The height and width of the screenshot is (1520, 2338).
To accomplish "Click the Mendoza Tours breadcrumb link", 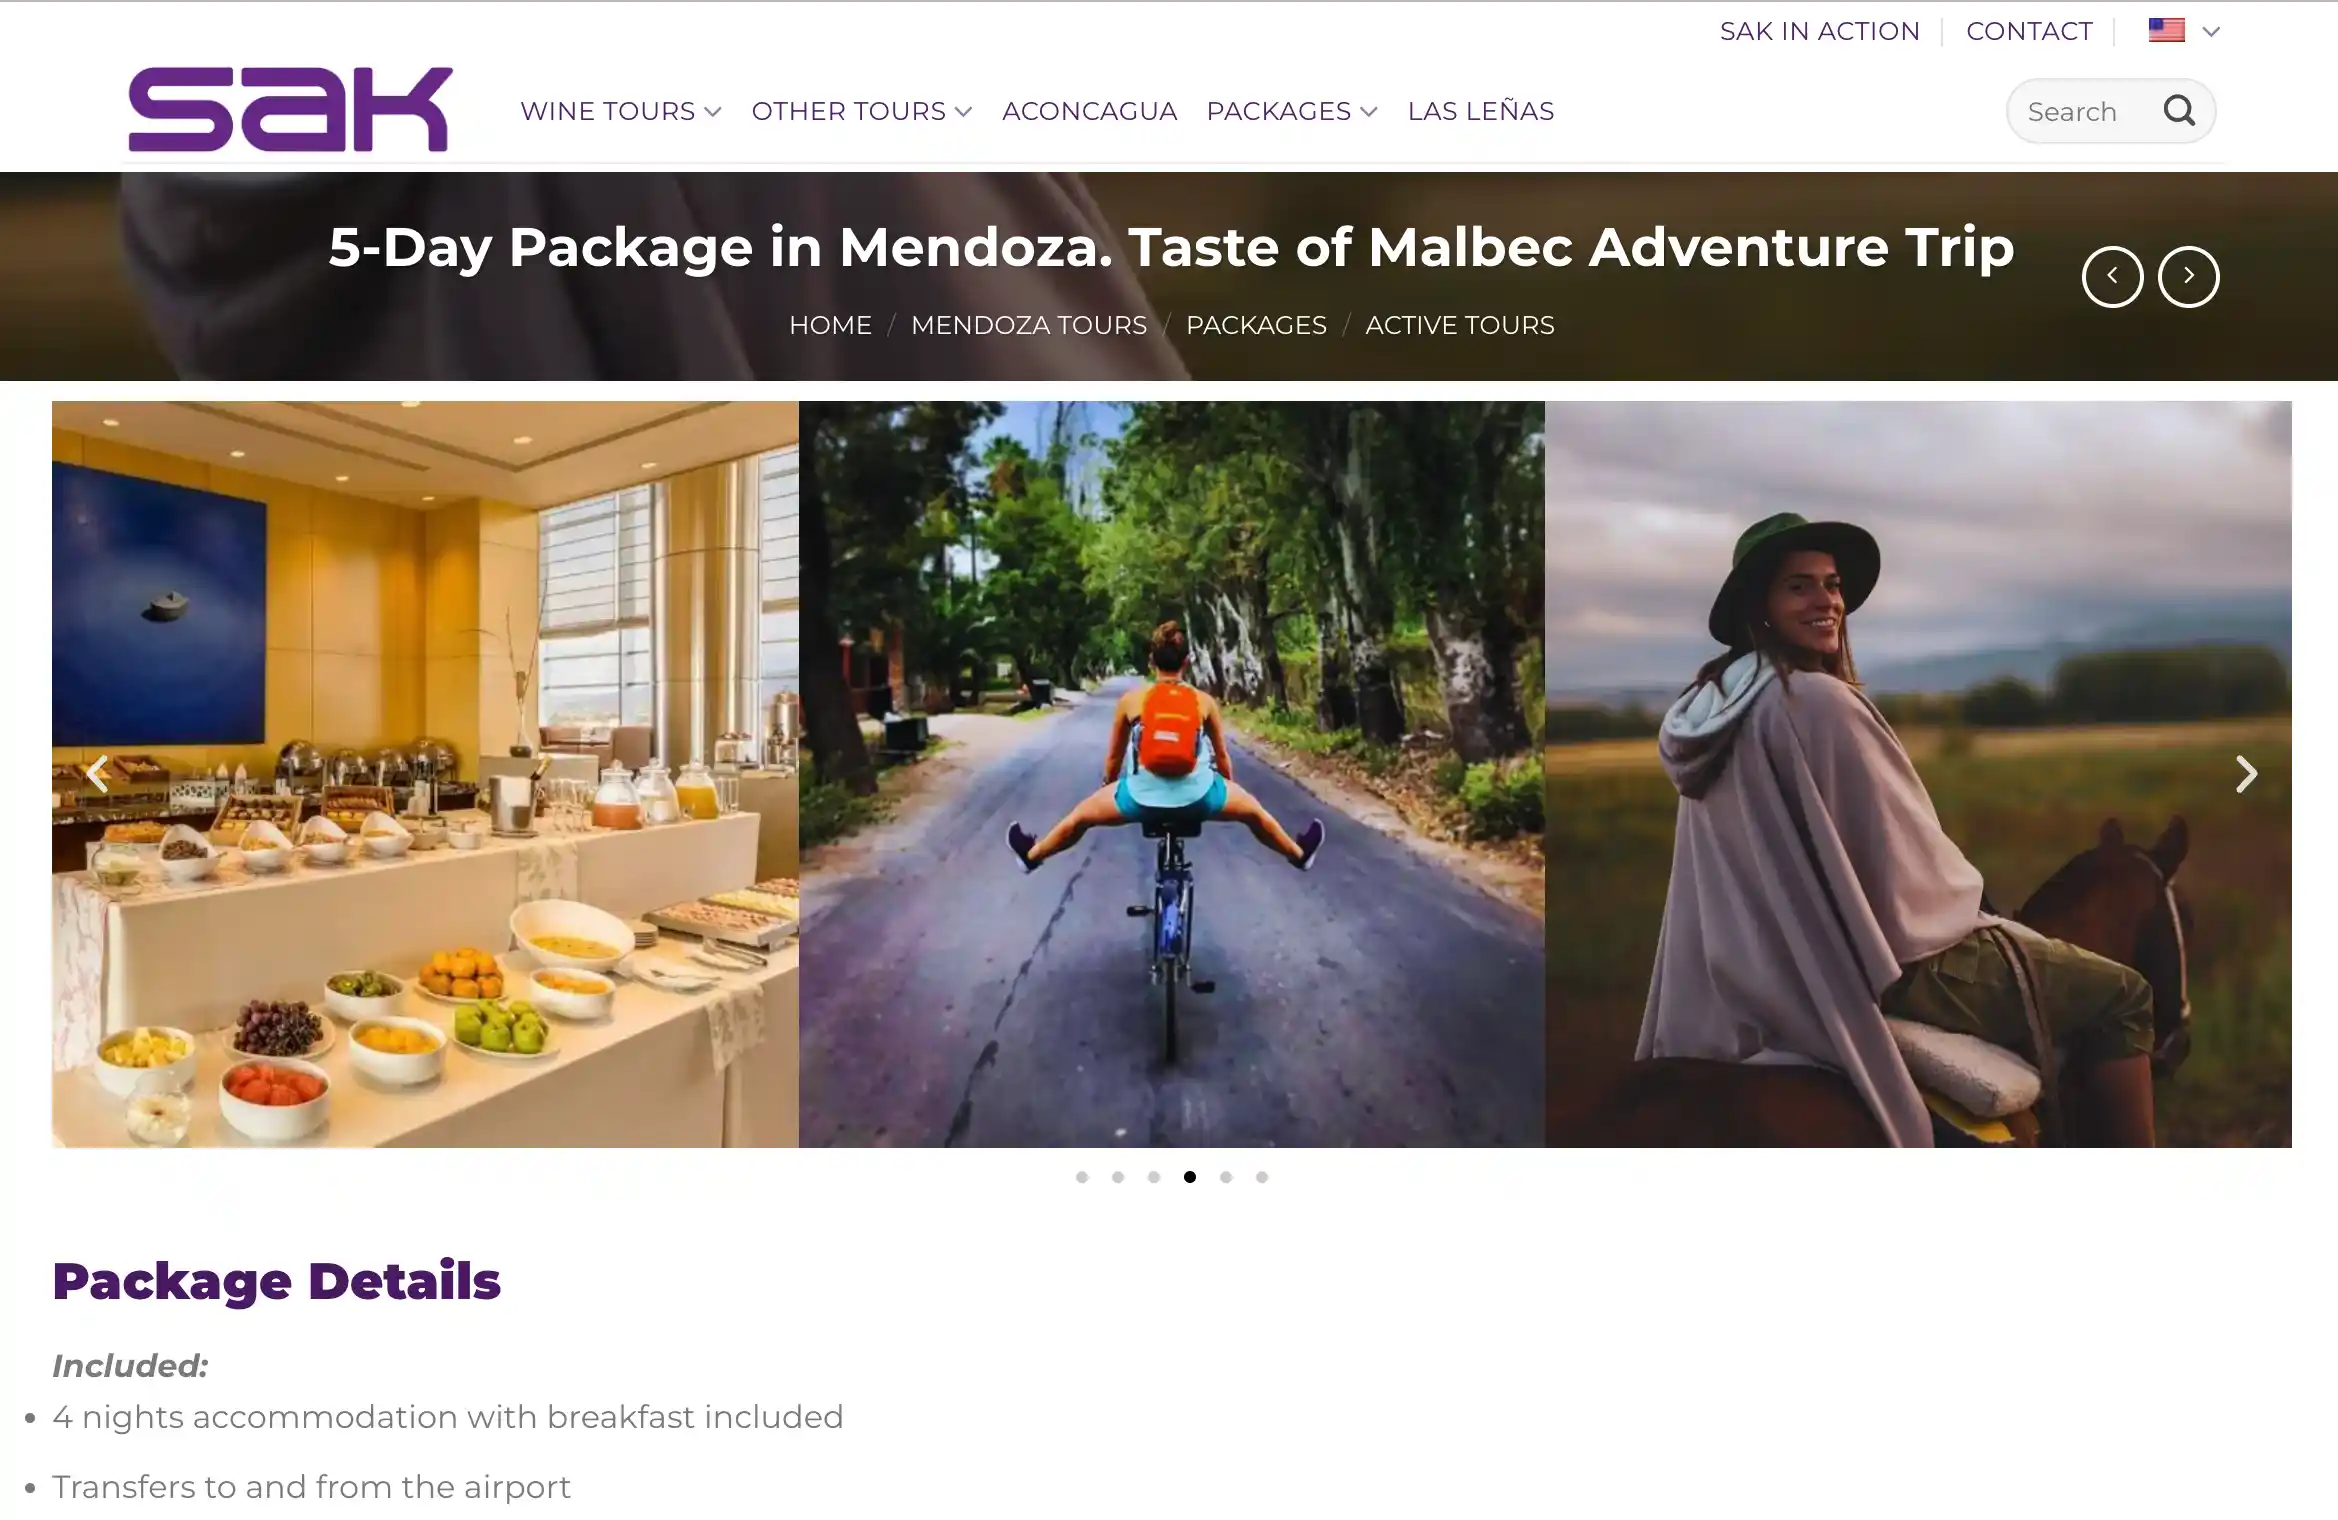I will click(x=1028, y=325).
